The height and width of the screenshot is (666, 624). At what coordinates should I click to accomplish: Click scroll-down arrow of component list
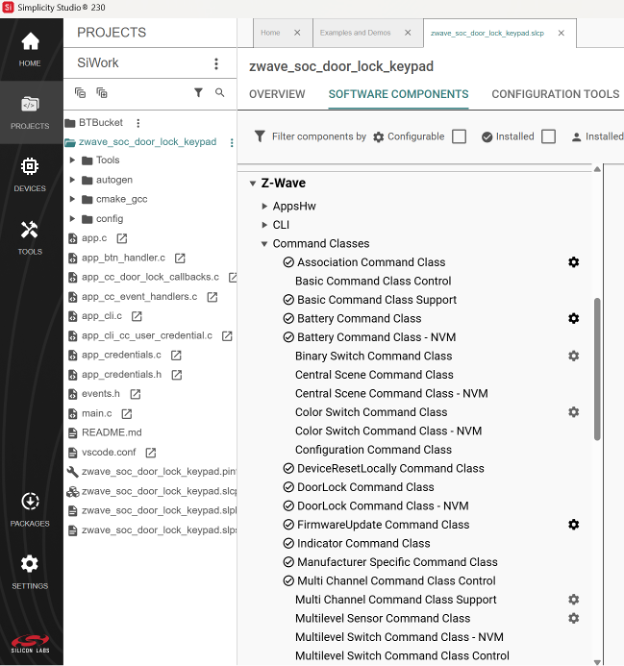tap(597, 662)
